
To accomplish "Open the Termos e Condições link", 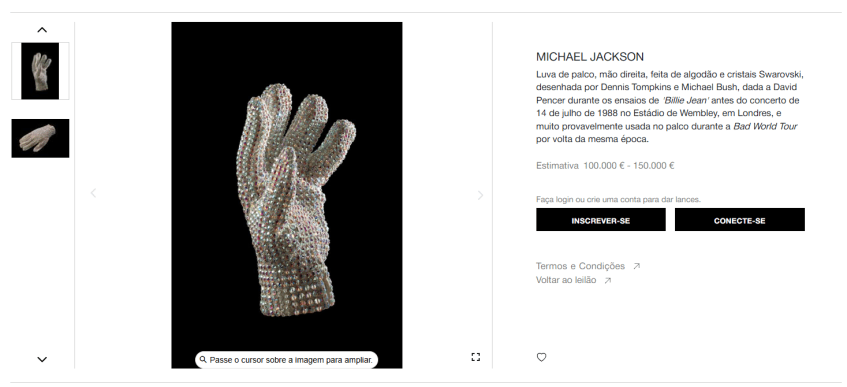I will point(580,266).
